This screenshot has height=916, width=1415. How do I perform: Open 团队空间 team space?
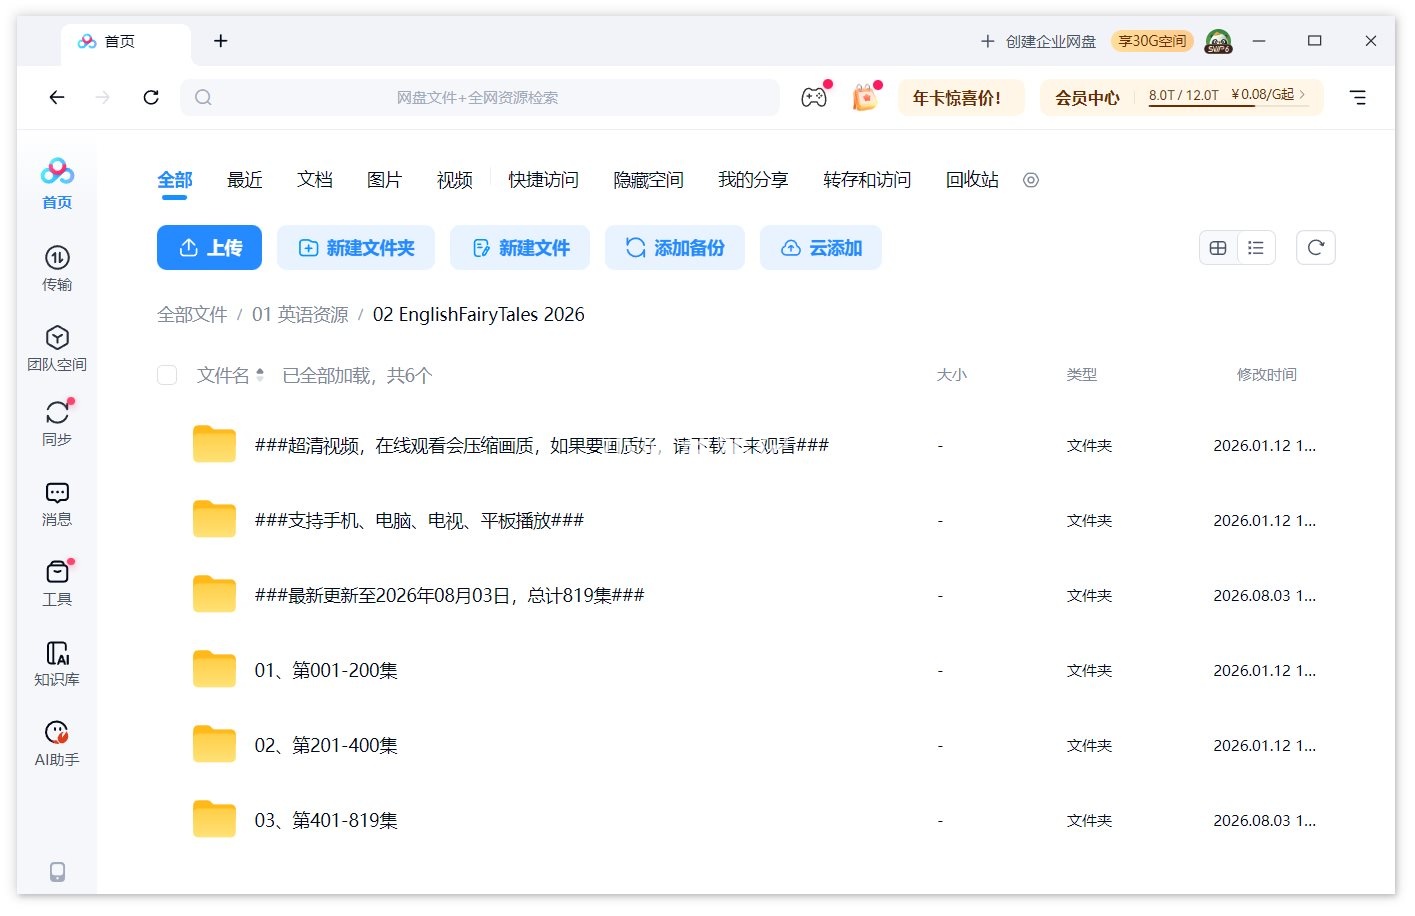(57, 348)
